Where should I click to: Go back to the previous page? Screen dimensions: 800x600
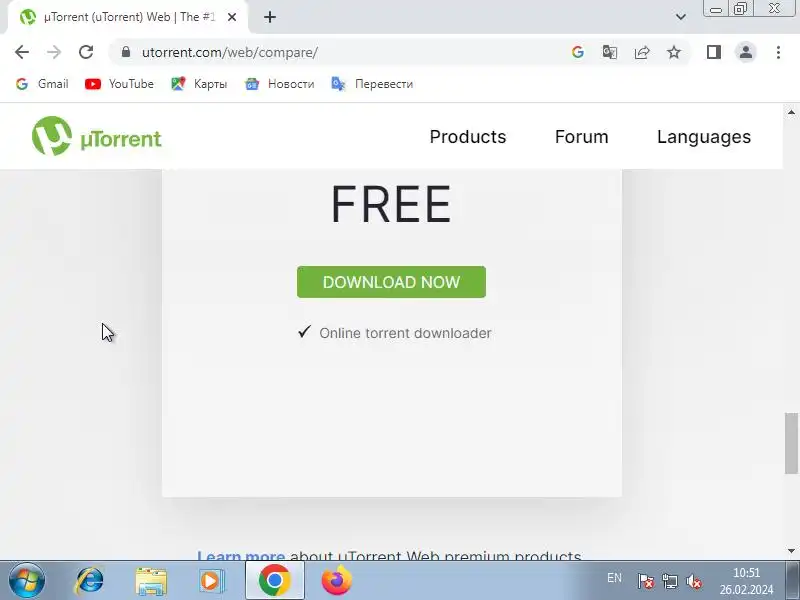coord(22,52)
